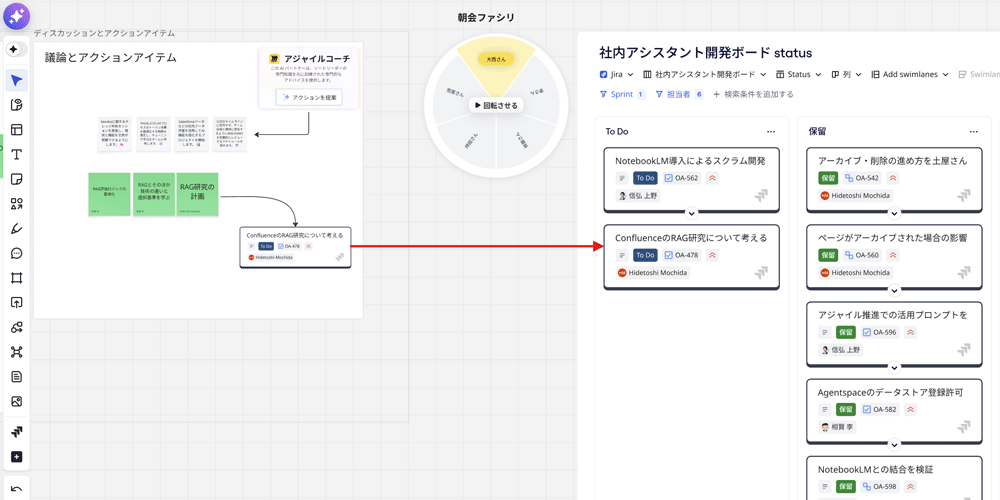Image resolution: width=1000 pixels, height=500 pixels.
Task: Click the Jira logo on NotebookLM導入 card
Action: tap(761, 196)
